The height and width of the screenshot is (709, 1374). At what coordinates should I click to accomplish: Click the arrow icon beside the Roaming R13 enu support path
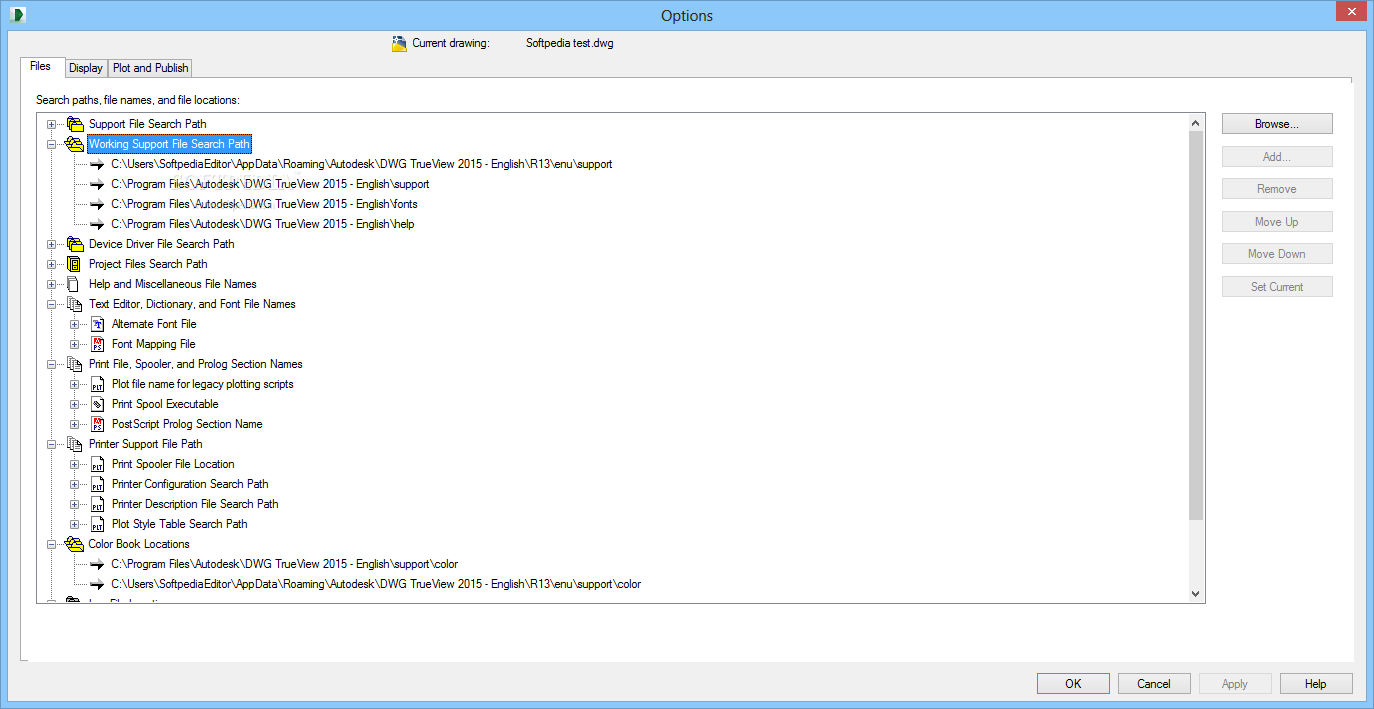[x=97, y=164]
